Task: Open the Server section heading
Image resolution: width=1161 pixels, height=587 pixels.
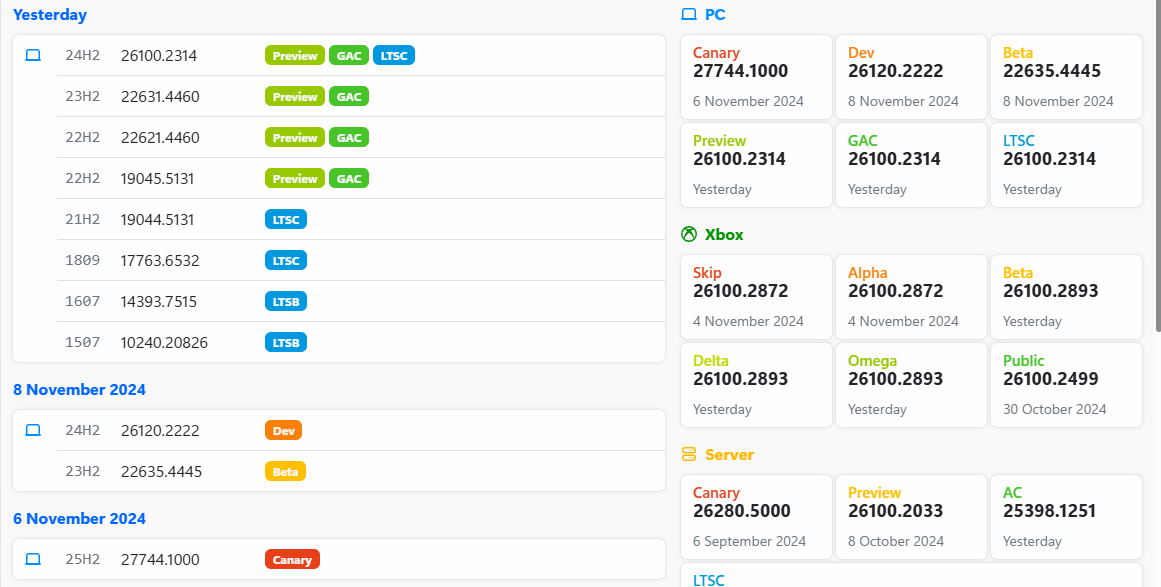Action: click(x=729, y=454)
